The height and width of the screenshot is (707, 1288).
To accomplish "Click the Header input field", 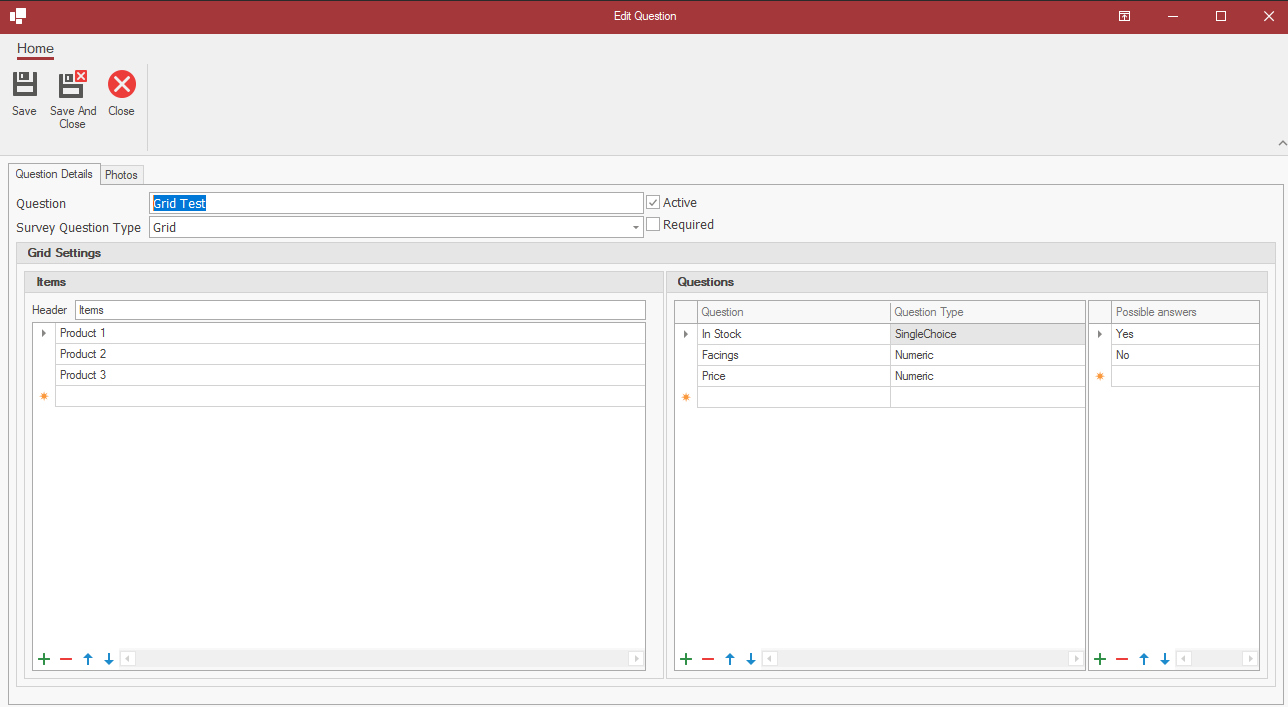I will pyautogui.click(x=360, y=310).
